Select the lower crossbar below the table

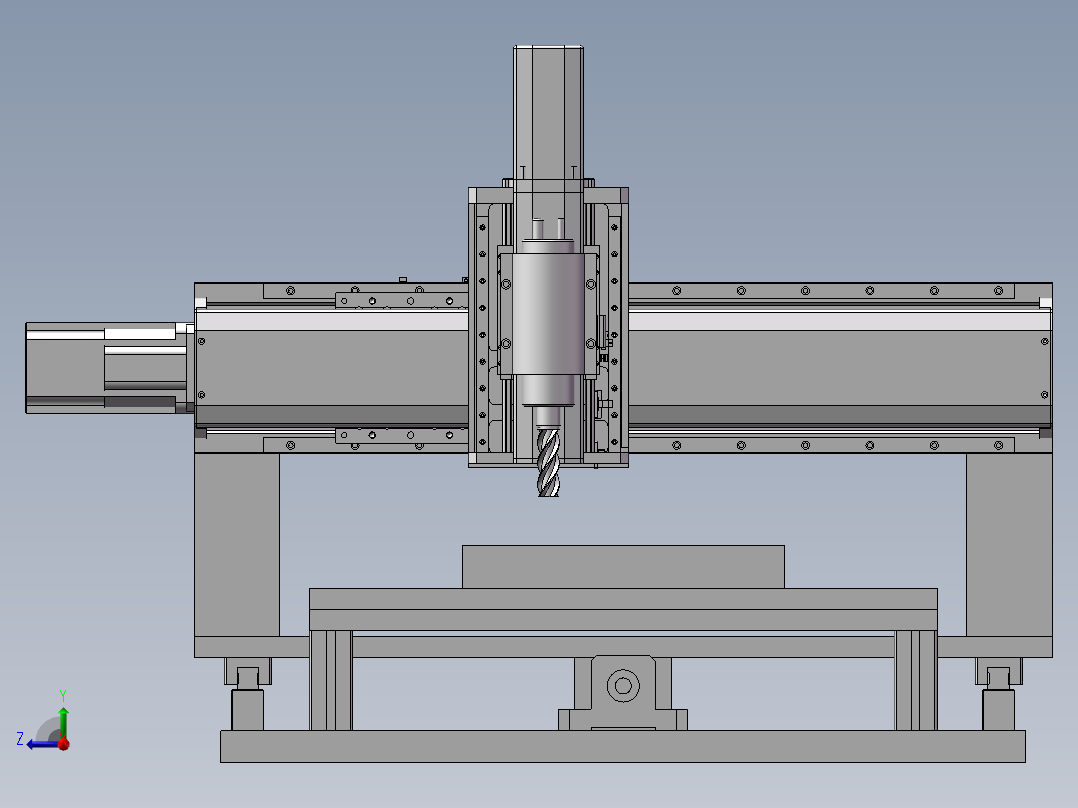623,646
